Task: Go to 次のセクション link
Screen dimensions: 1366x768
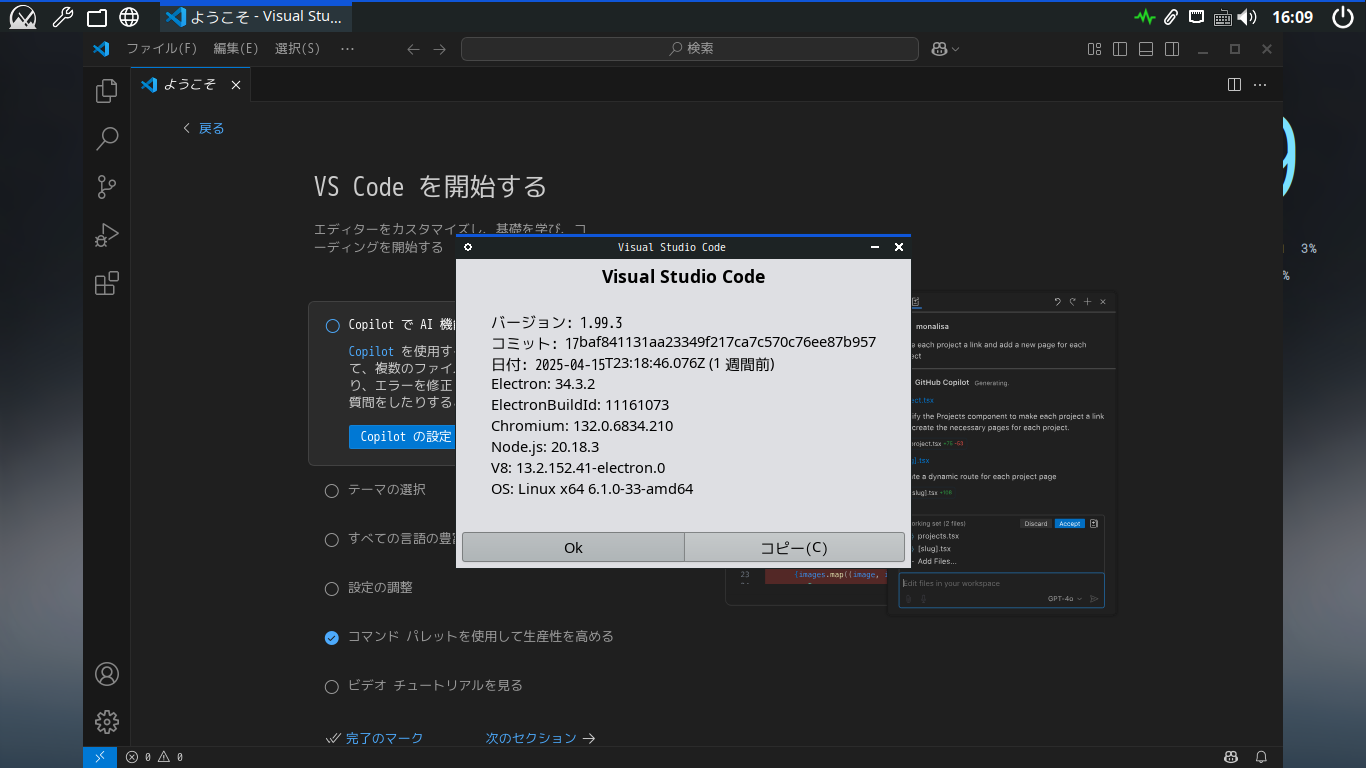Action: pos(541,738)
